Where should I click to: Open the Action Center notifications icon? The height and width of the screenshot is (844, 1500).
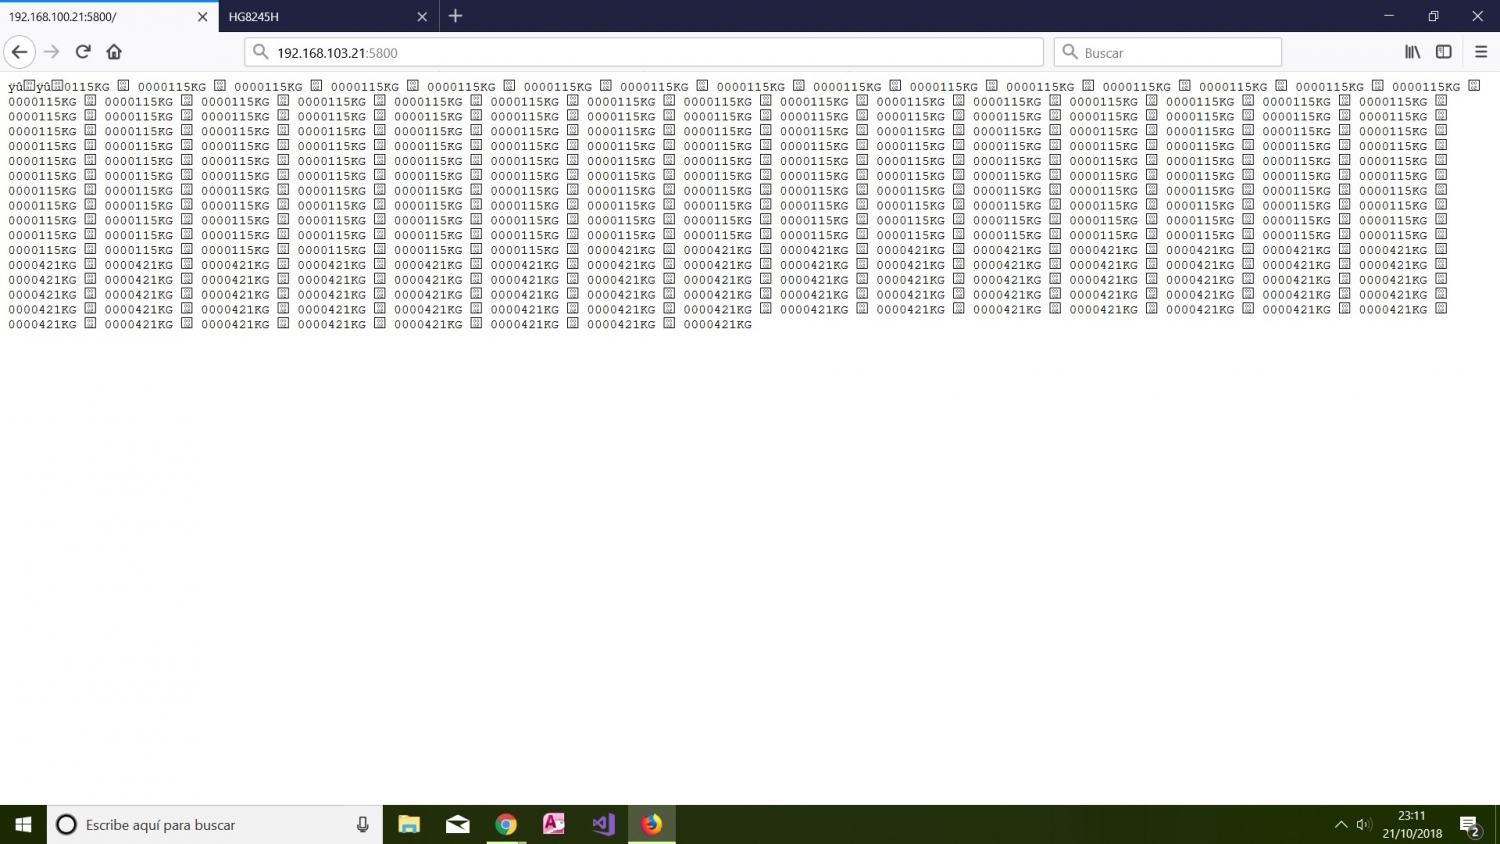1470,826
